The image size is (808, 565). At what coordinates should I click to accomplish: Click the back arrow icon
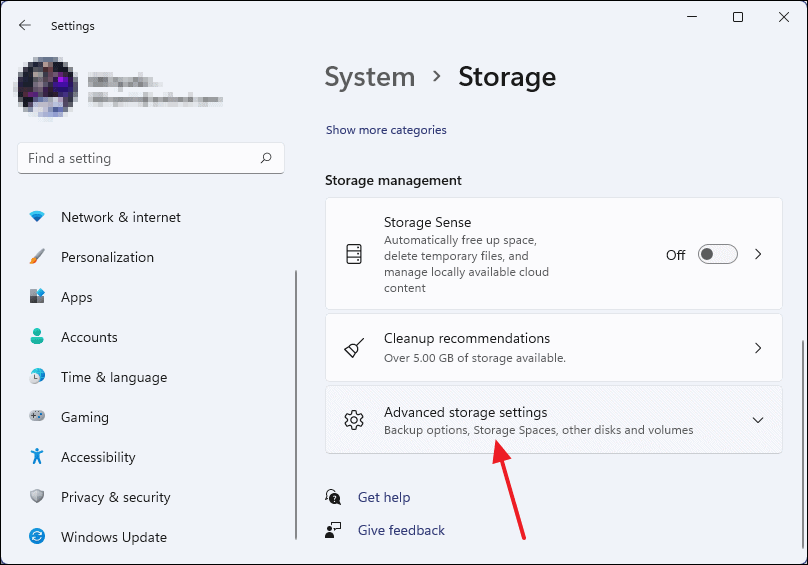click(x=25, y=25)
